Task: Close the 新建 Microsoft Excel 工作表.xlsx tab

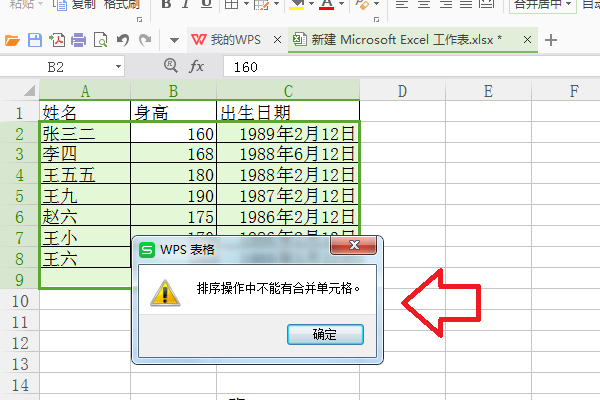Action: pyautogui.click(x=527, y=39)
